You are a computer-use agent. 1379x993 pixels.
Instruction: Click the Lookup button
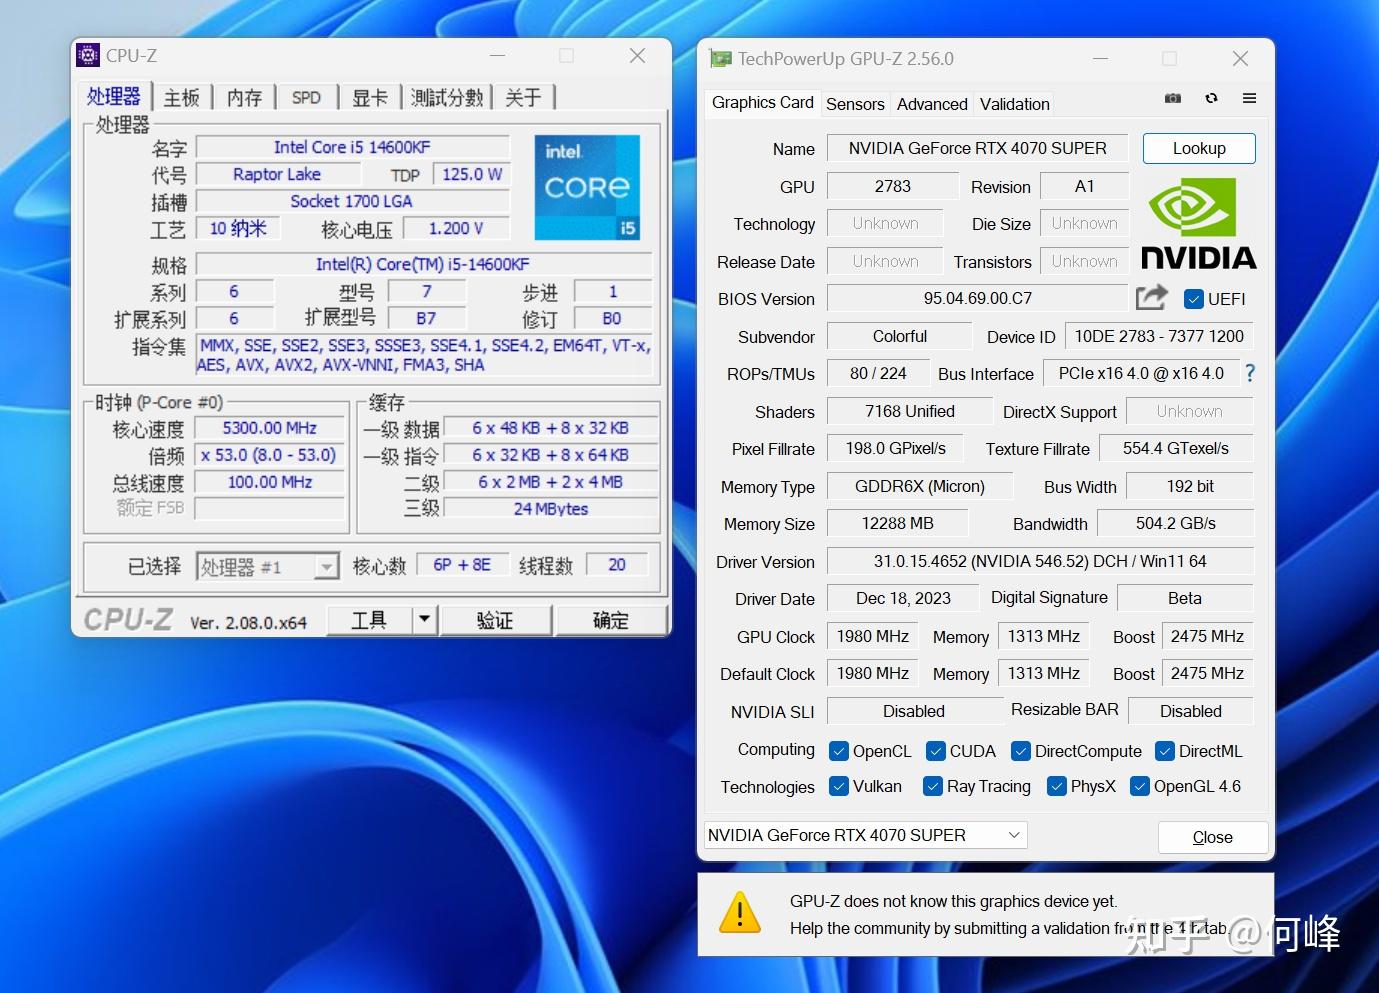pos(1198,147)
